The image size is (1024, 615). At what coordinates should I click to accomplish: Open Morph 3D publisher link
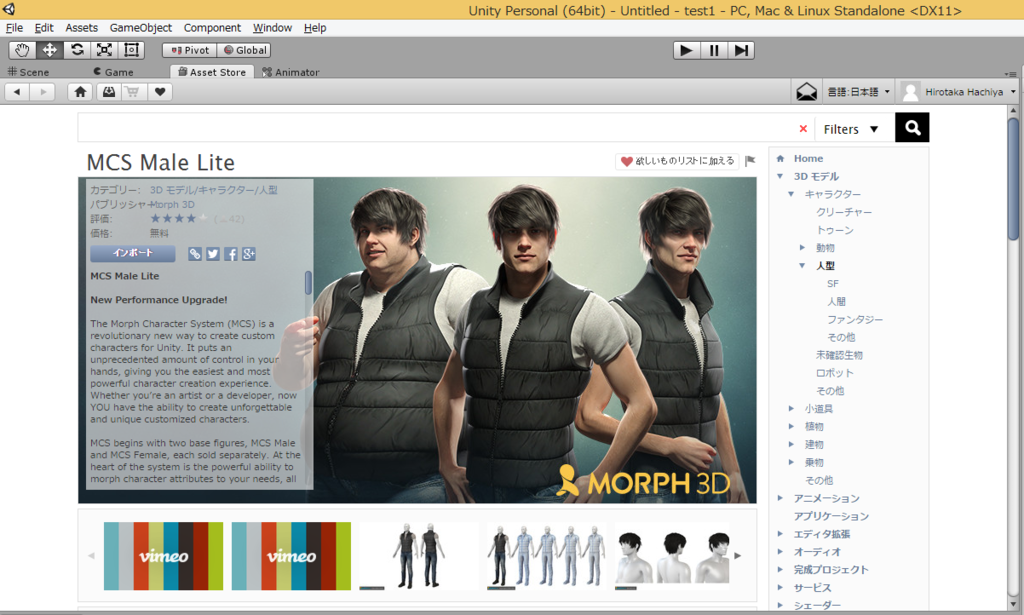coord(172,204)
